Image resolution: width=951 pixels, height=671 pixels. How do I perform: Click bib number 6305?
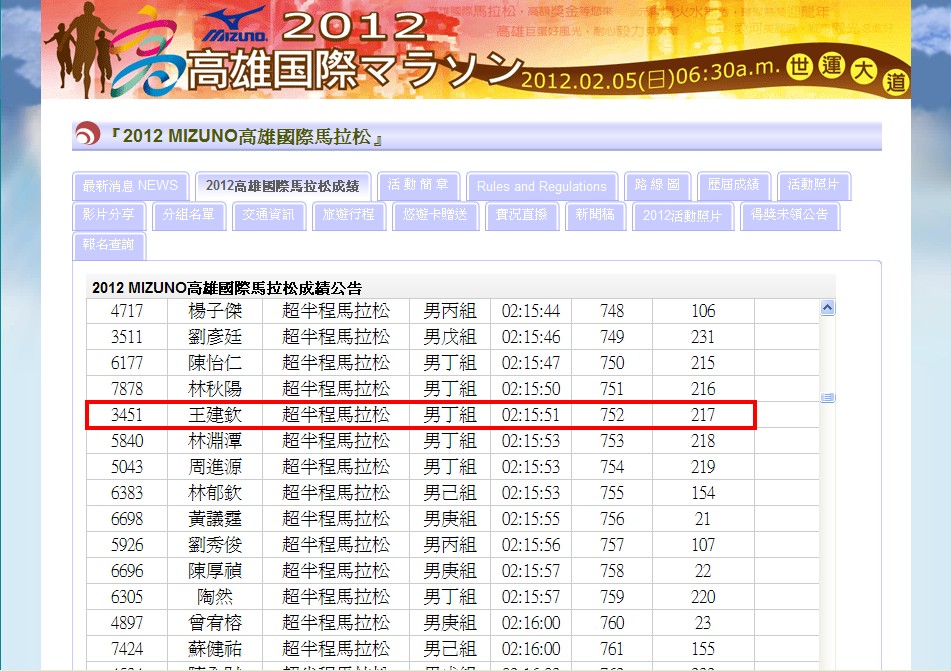[127, 598]
